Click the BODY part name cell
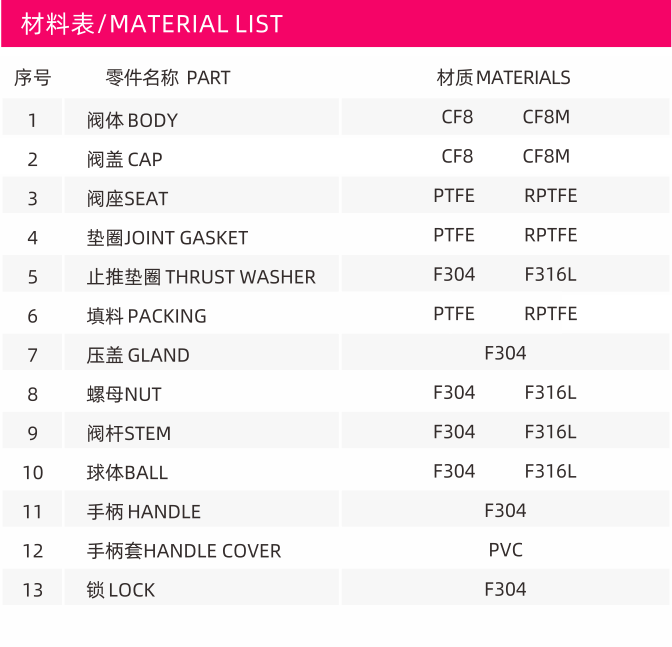 click(201, 117)
